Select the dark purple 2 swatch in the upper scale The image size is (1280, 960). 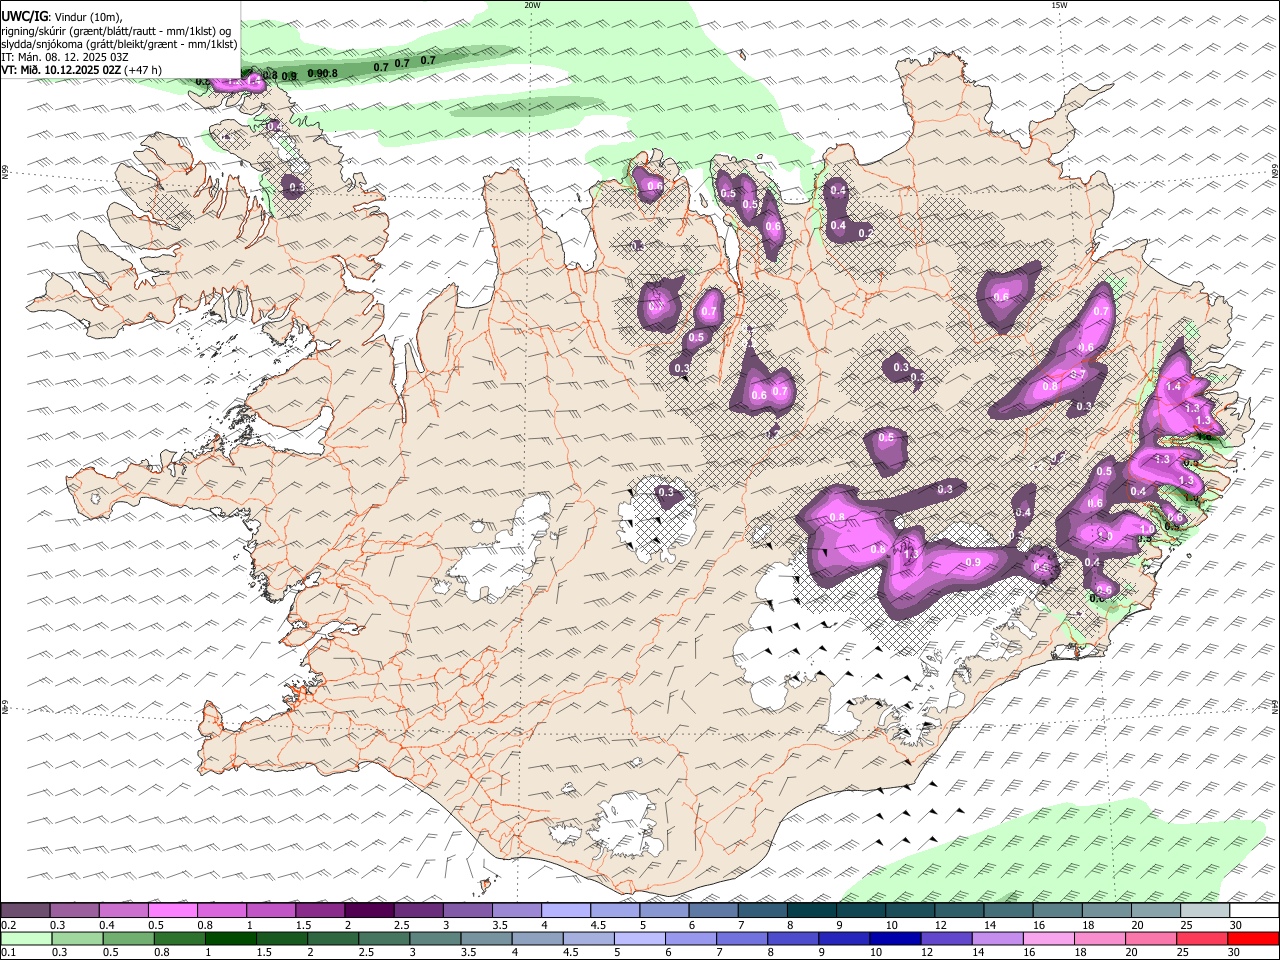(369, 910)
